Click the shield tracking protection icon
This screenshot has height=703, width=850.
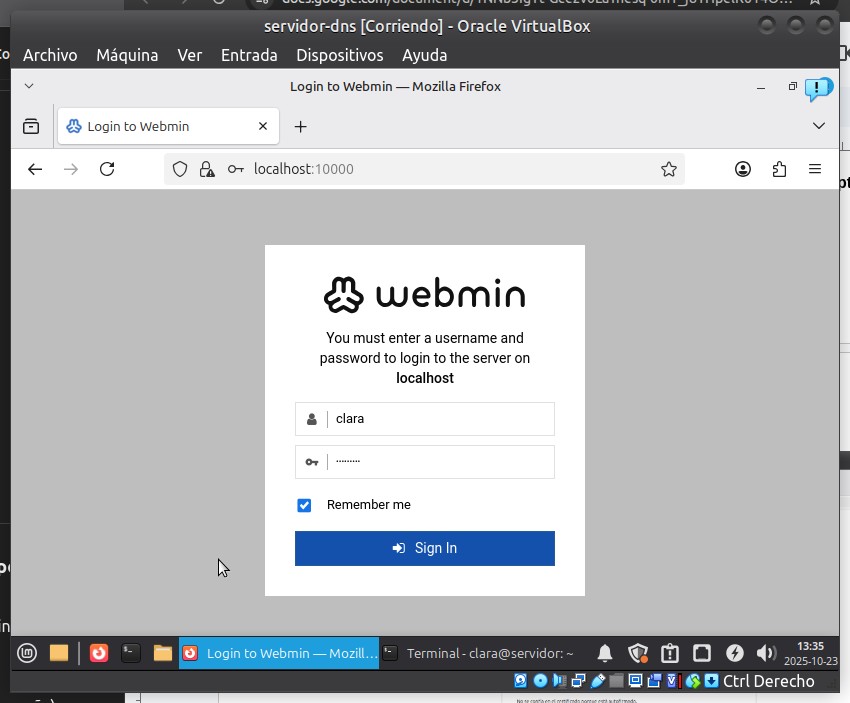tap(180, 170)
